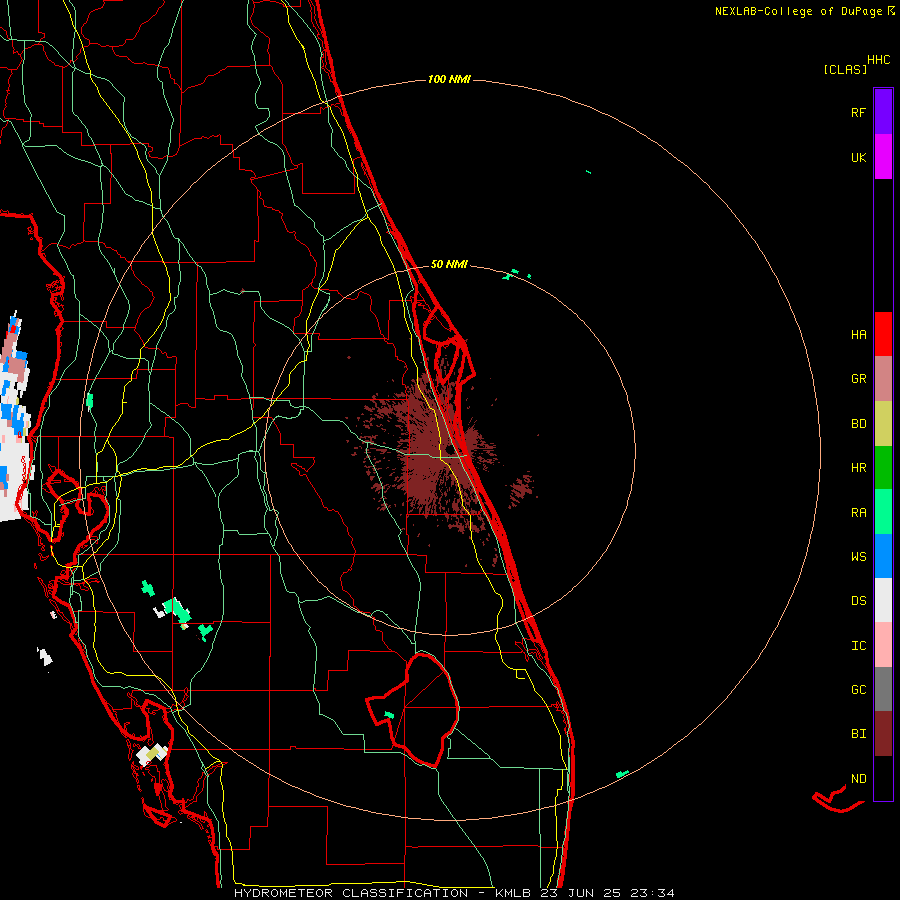The image size is (900, 900).
Task: Click the BD yellow legend swatch
Action: (883, 424)
